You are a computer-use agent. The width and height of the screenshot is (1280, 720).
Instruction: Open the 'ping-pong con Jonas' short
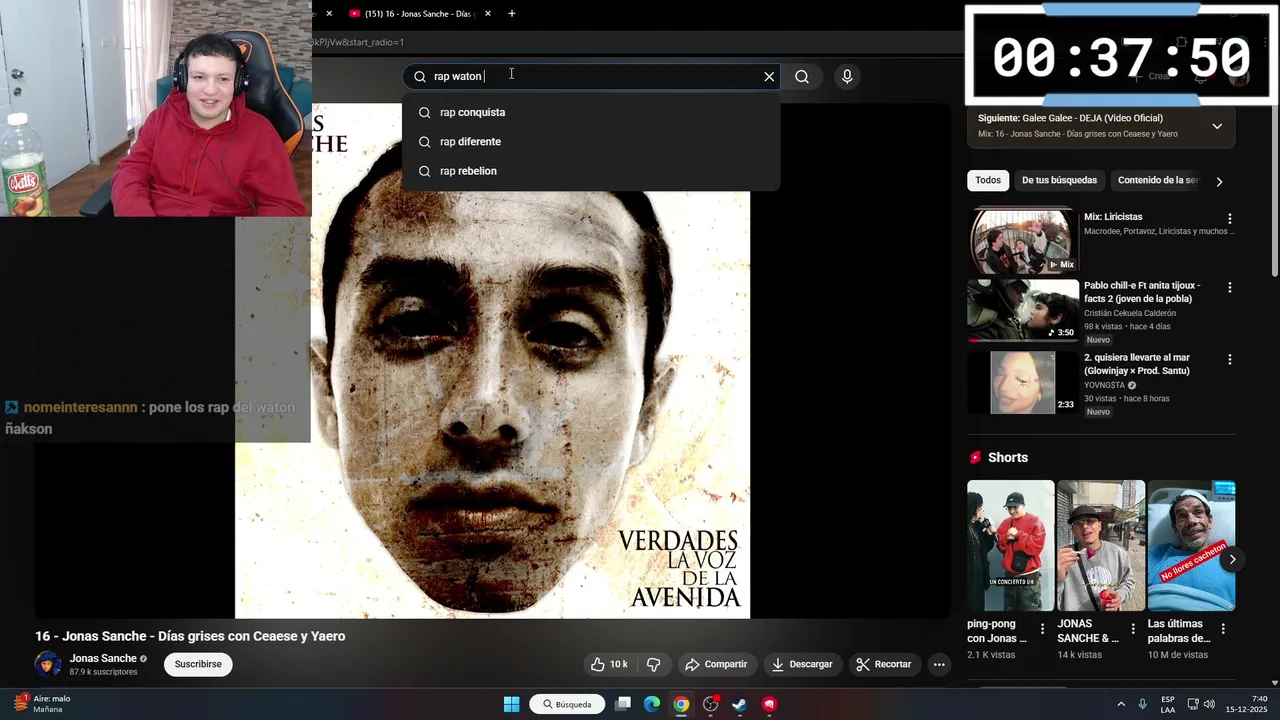point(1010,546)
